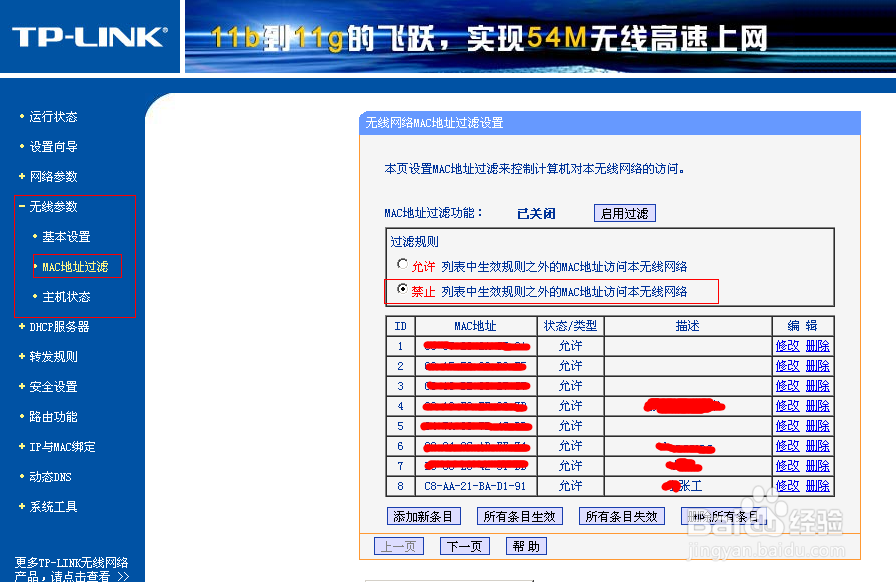Click 删除 for entry ID 2
896x582 pixels.
(x=818, y=366)
